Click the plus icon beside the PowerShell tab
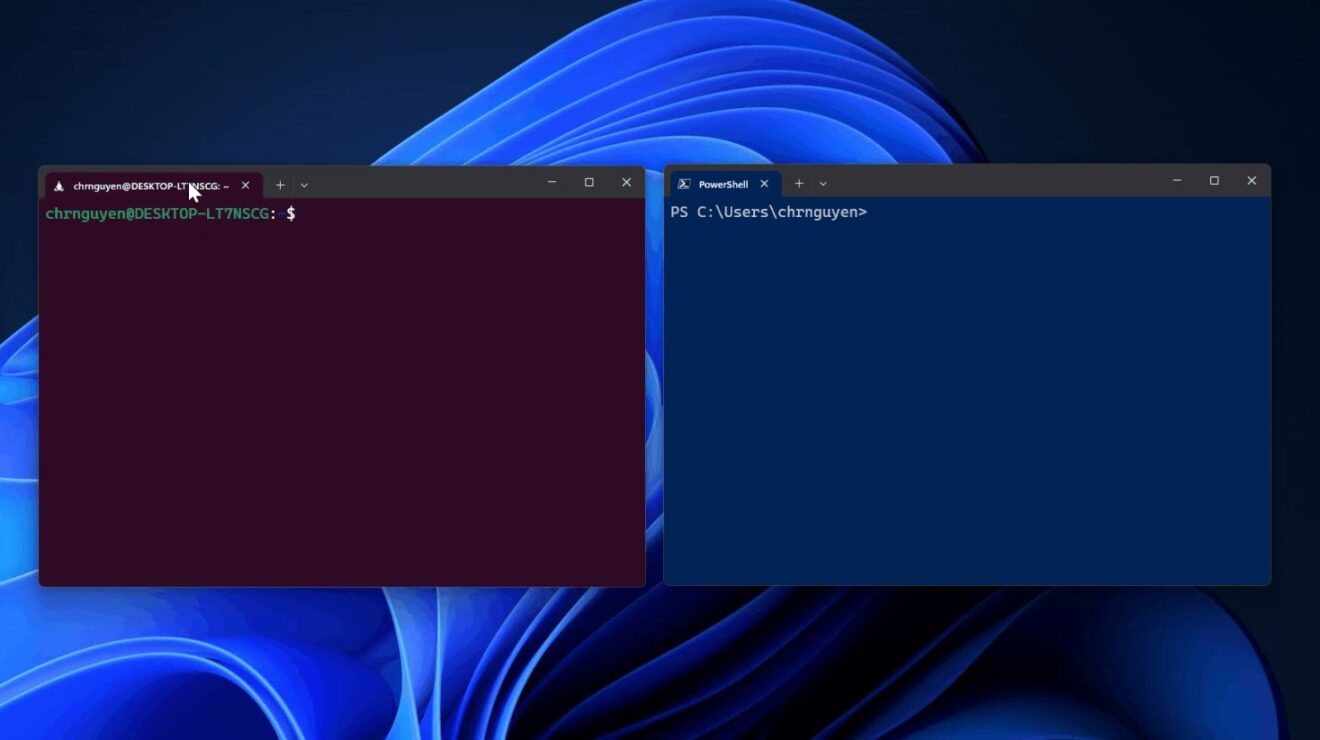1320x740 pixels. coord(799,183)
